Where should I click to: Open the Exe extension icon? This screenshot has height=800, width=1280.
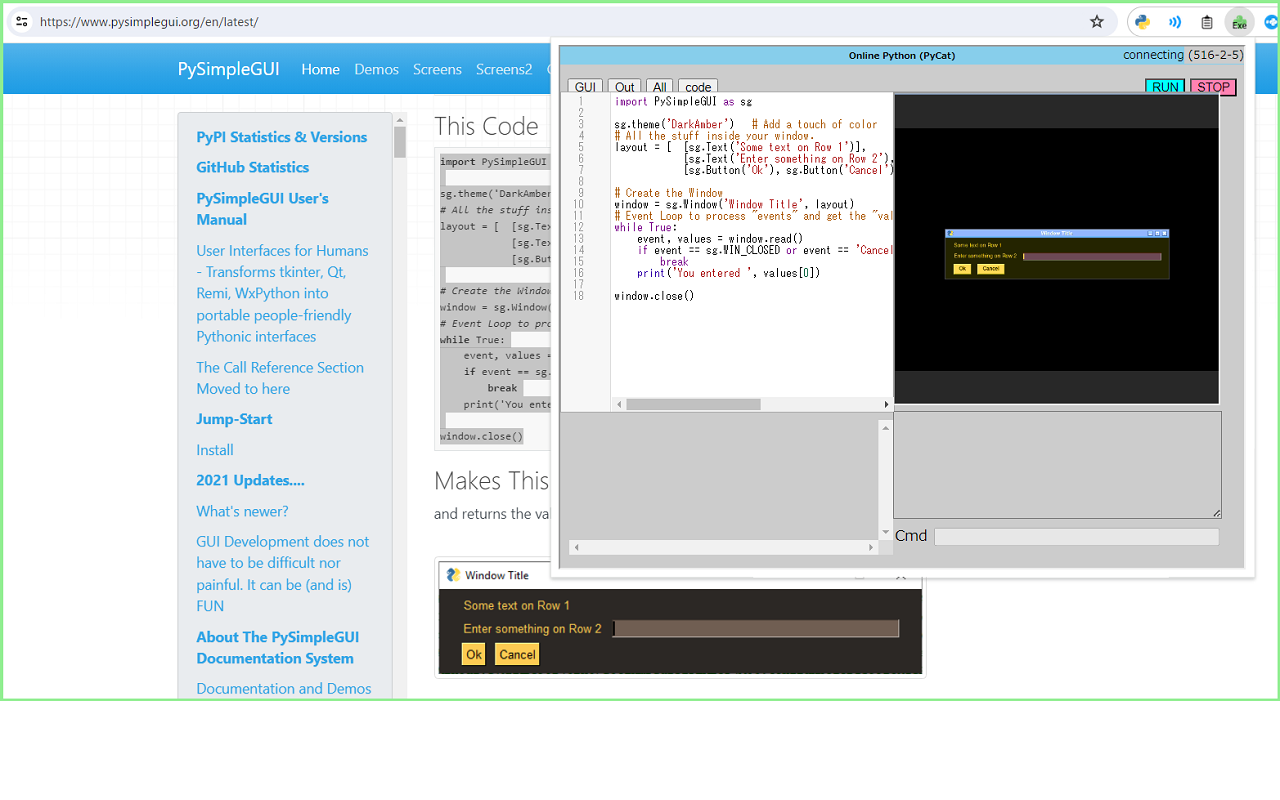pos(1239,21)
